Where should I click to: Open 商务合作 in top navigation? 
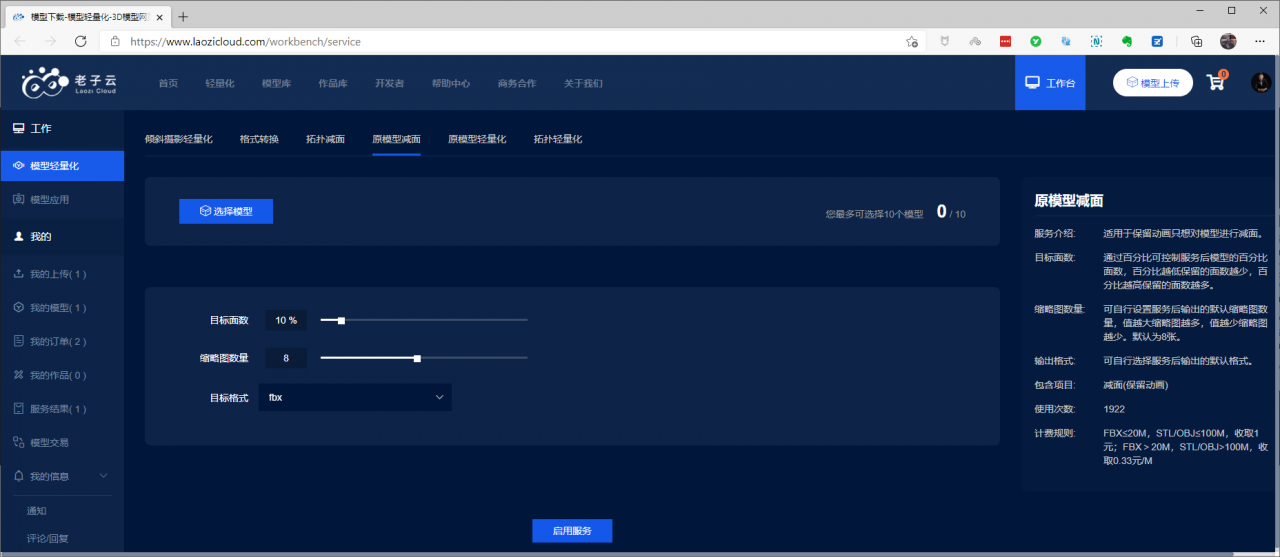[x=517, y=83]
